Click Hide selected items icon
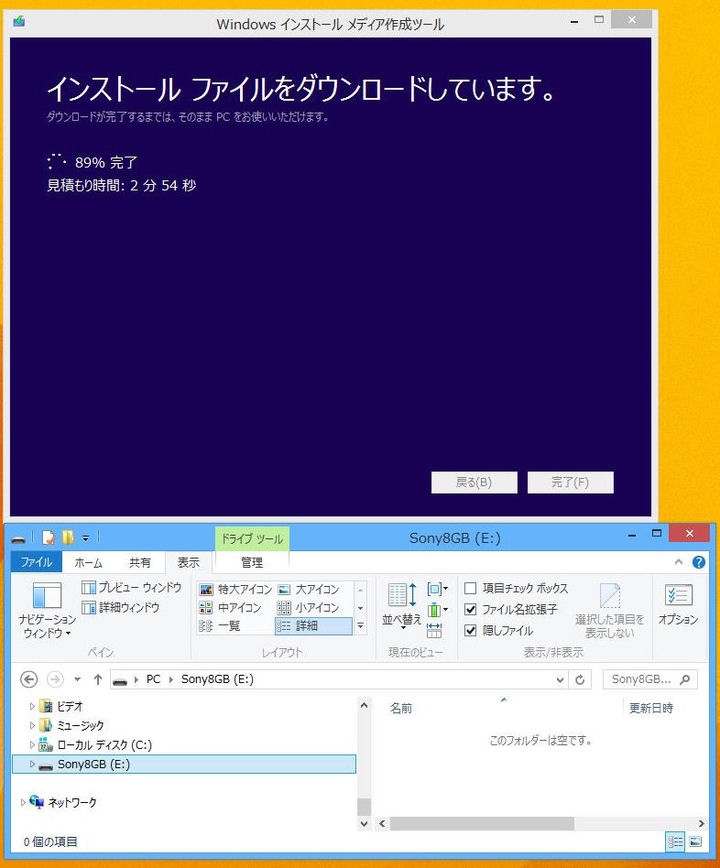720x868 pixels. (x=609, y=596)
